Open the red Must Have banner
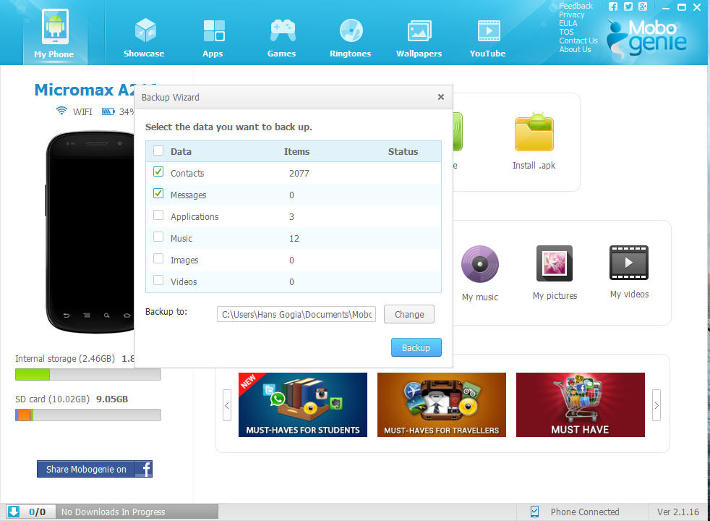 coord(580,405)
